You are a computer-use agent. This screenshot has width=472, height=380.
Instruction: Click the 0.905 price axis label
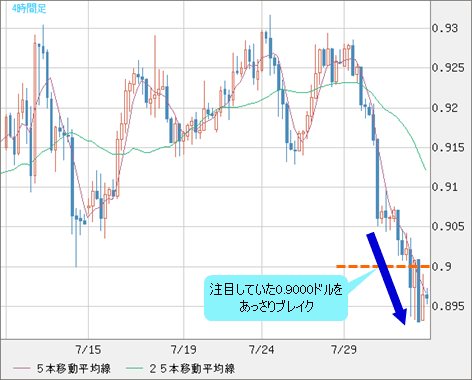pos(448,227)
